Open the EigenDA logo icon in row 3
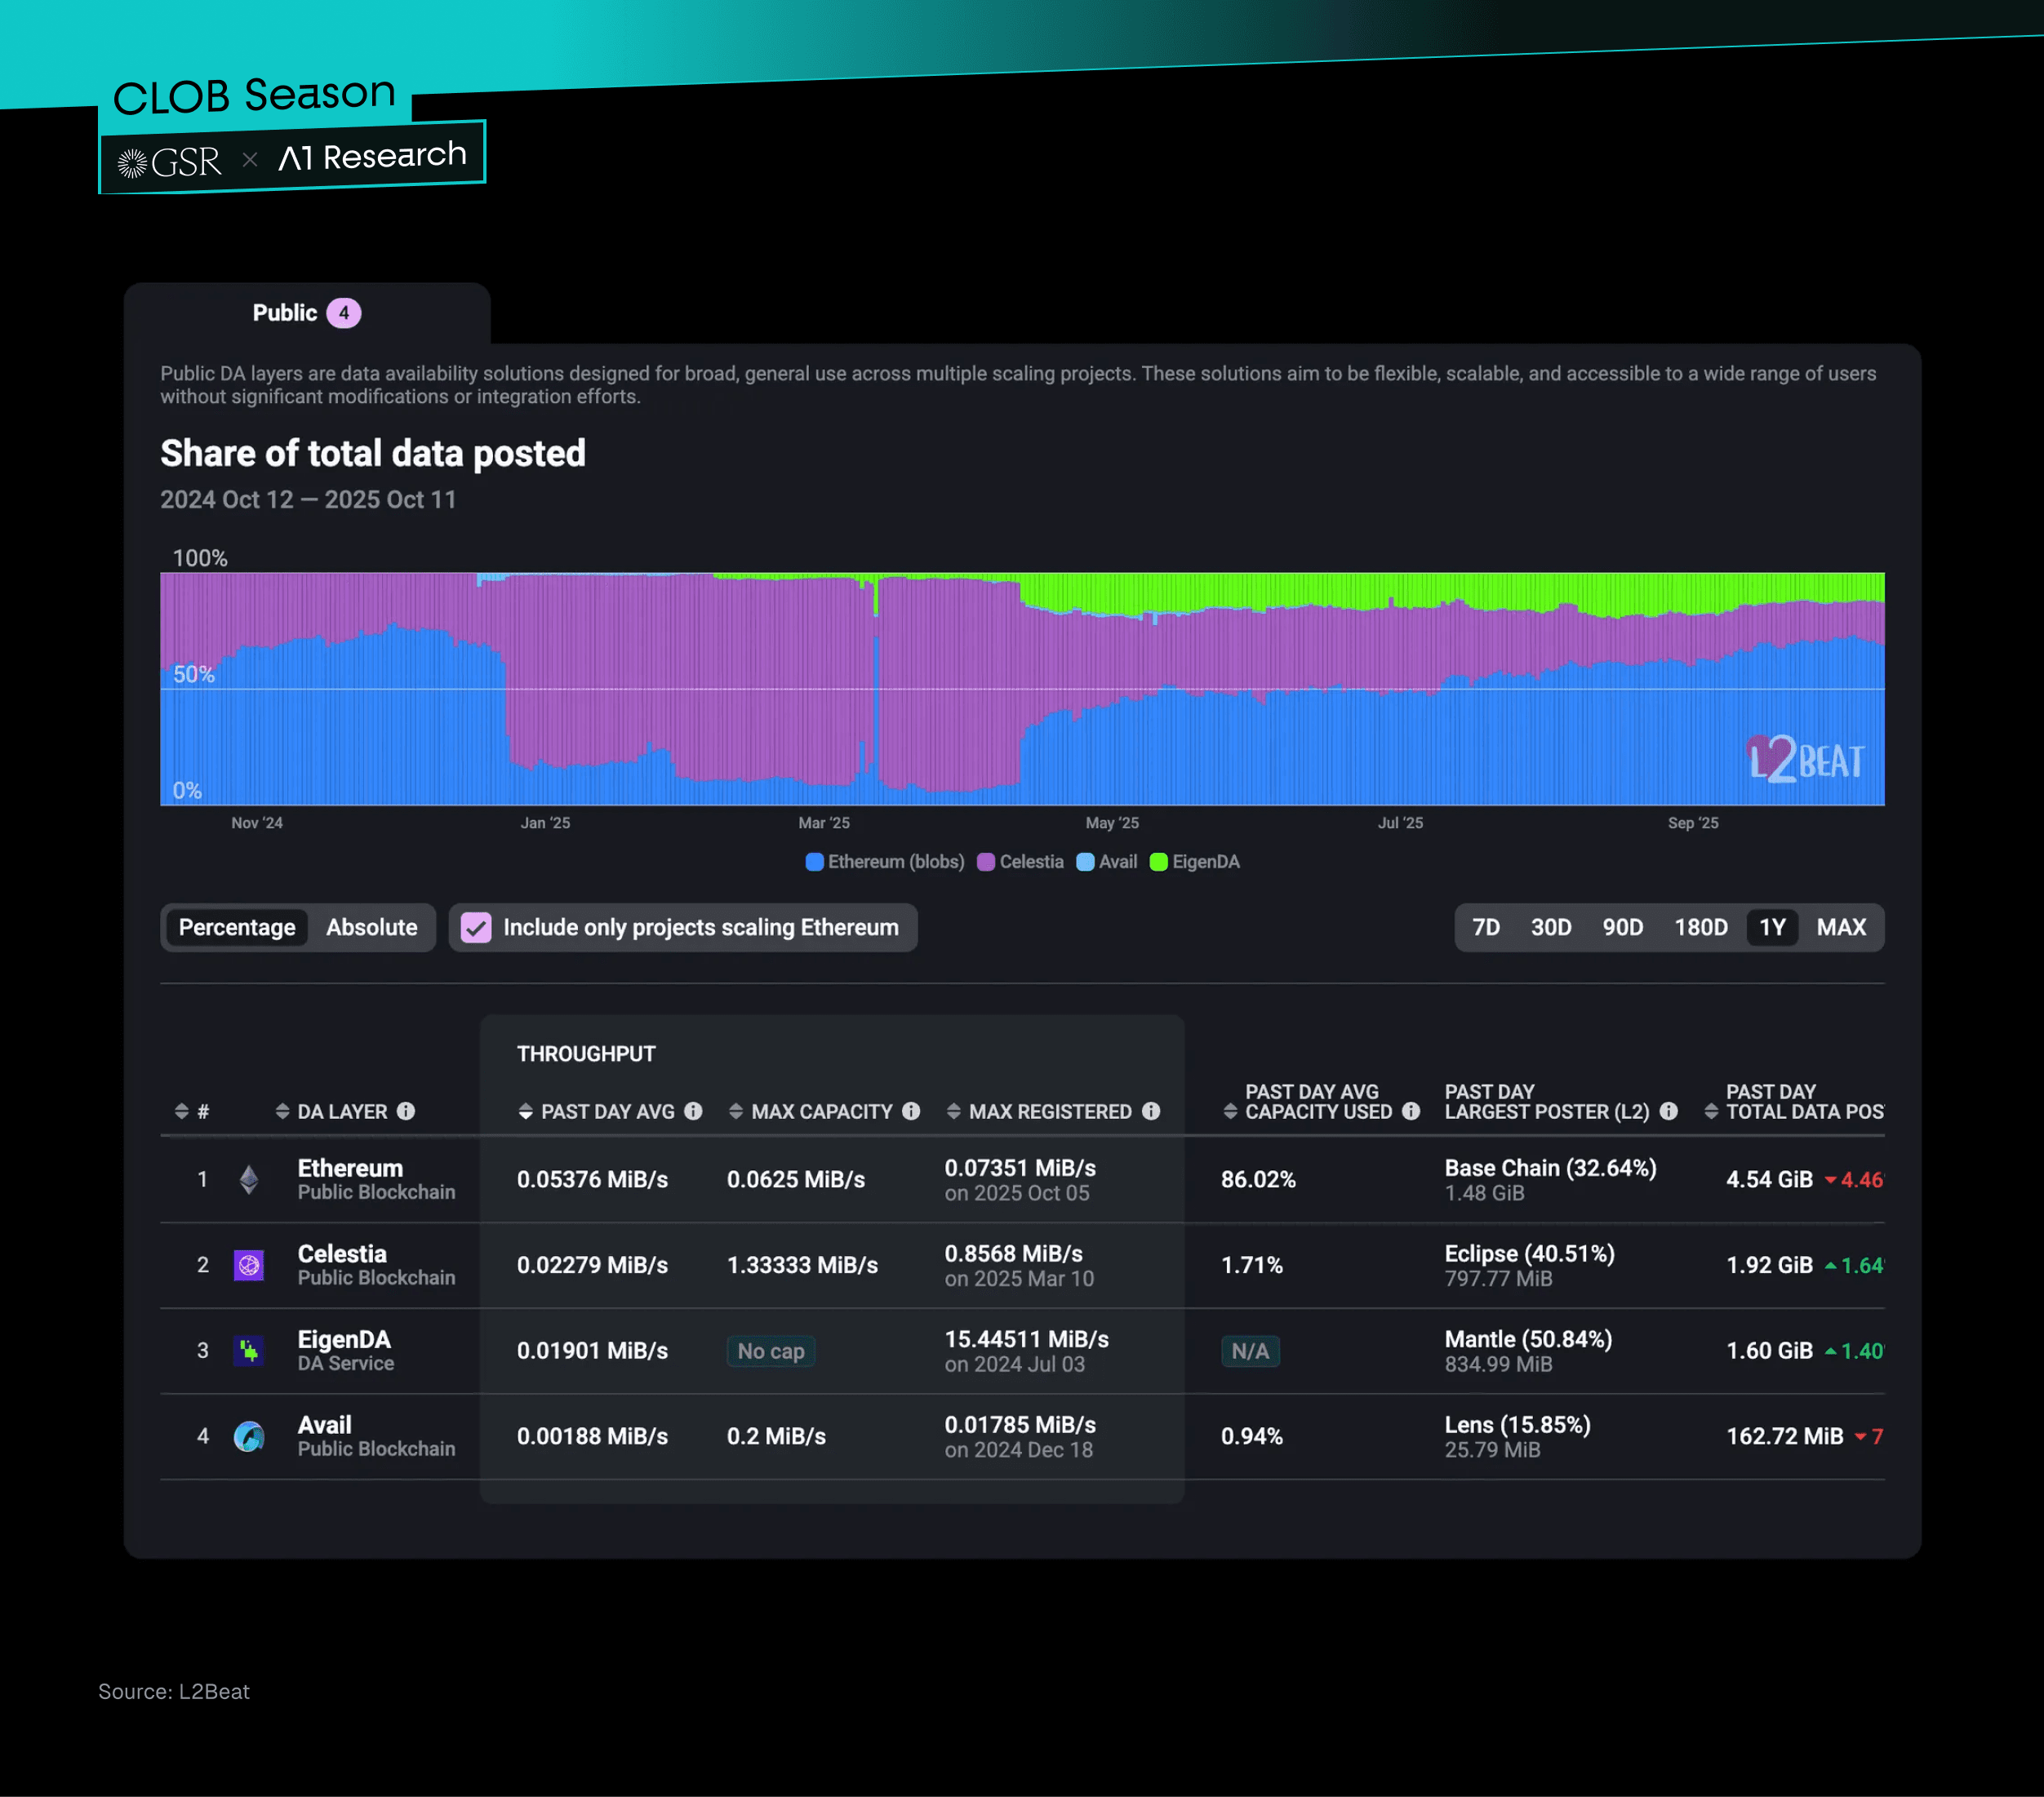The width and height of the screenshot is (2044, 1797). pos(249,1351)
